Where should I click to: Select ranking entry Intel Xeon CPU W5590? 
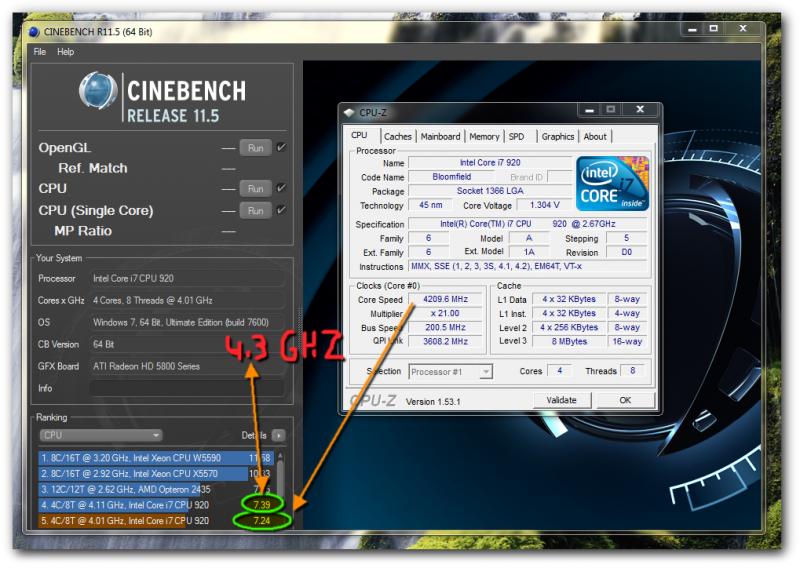156,458
